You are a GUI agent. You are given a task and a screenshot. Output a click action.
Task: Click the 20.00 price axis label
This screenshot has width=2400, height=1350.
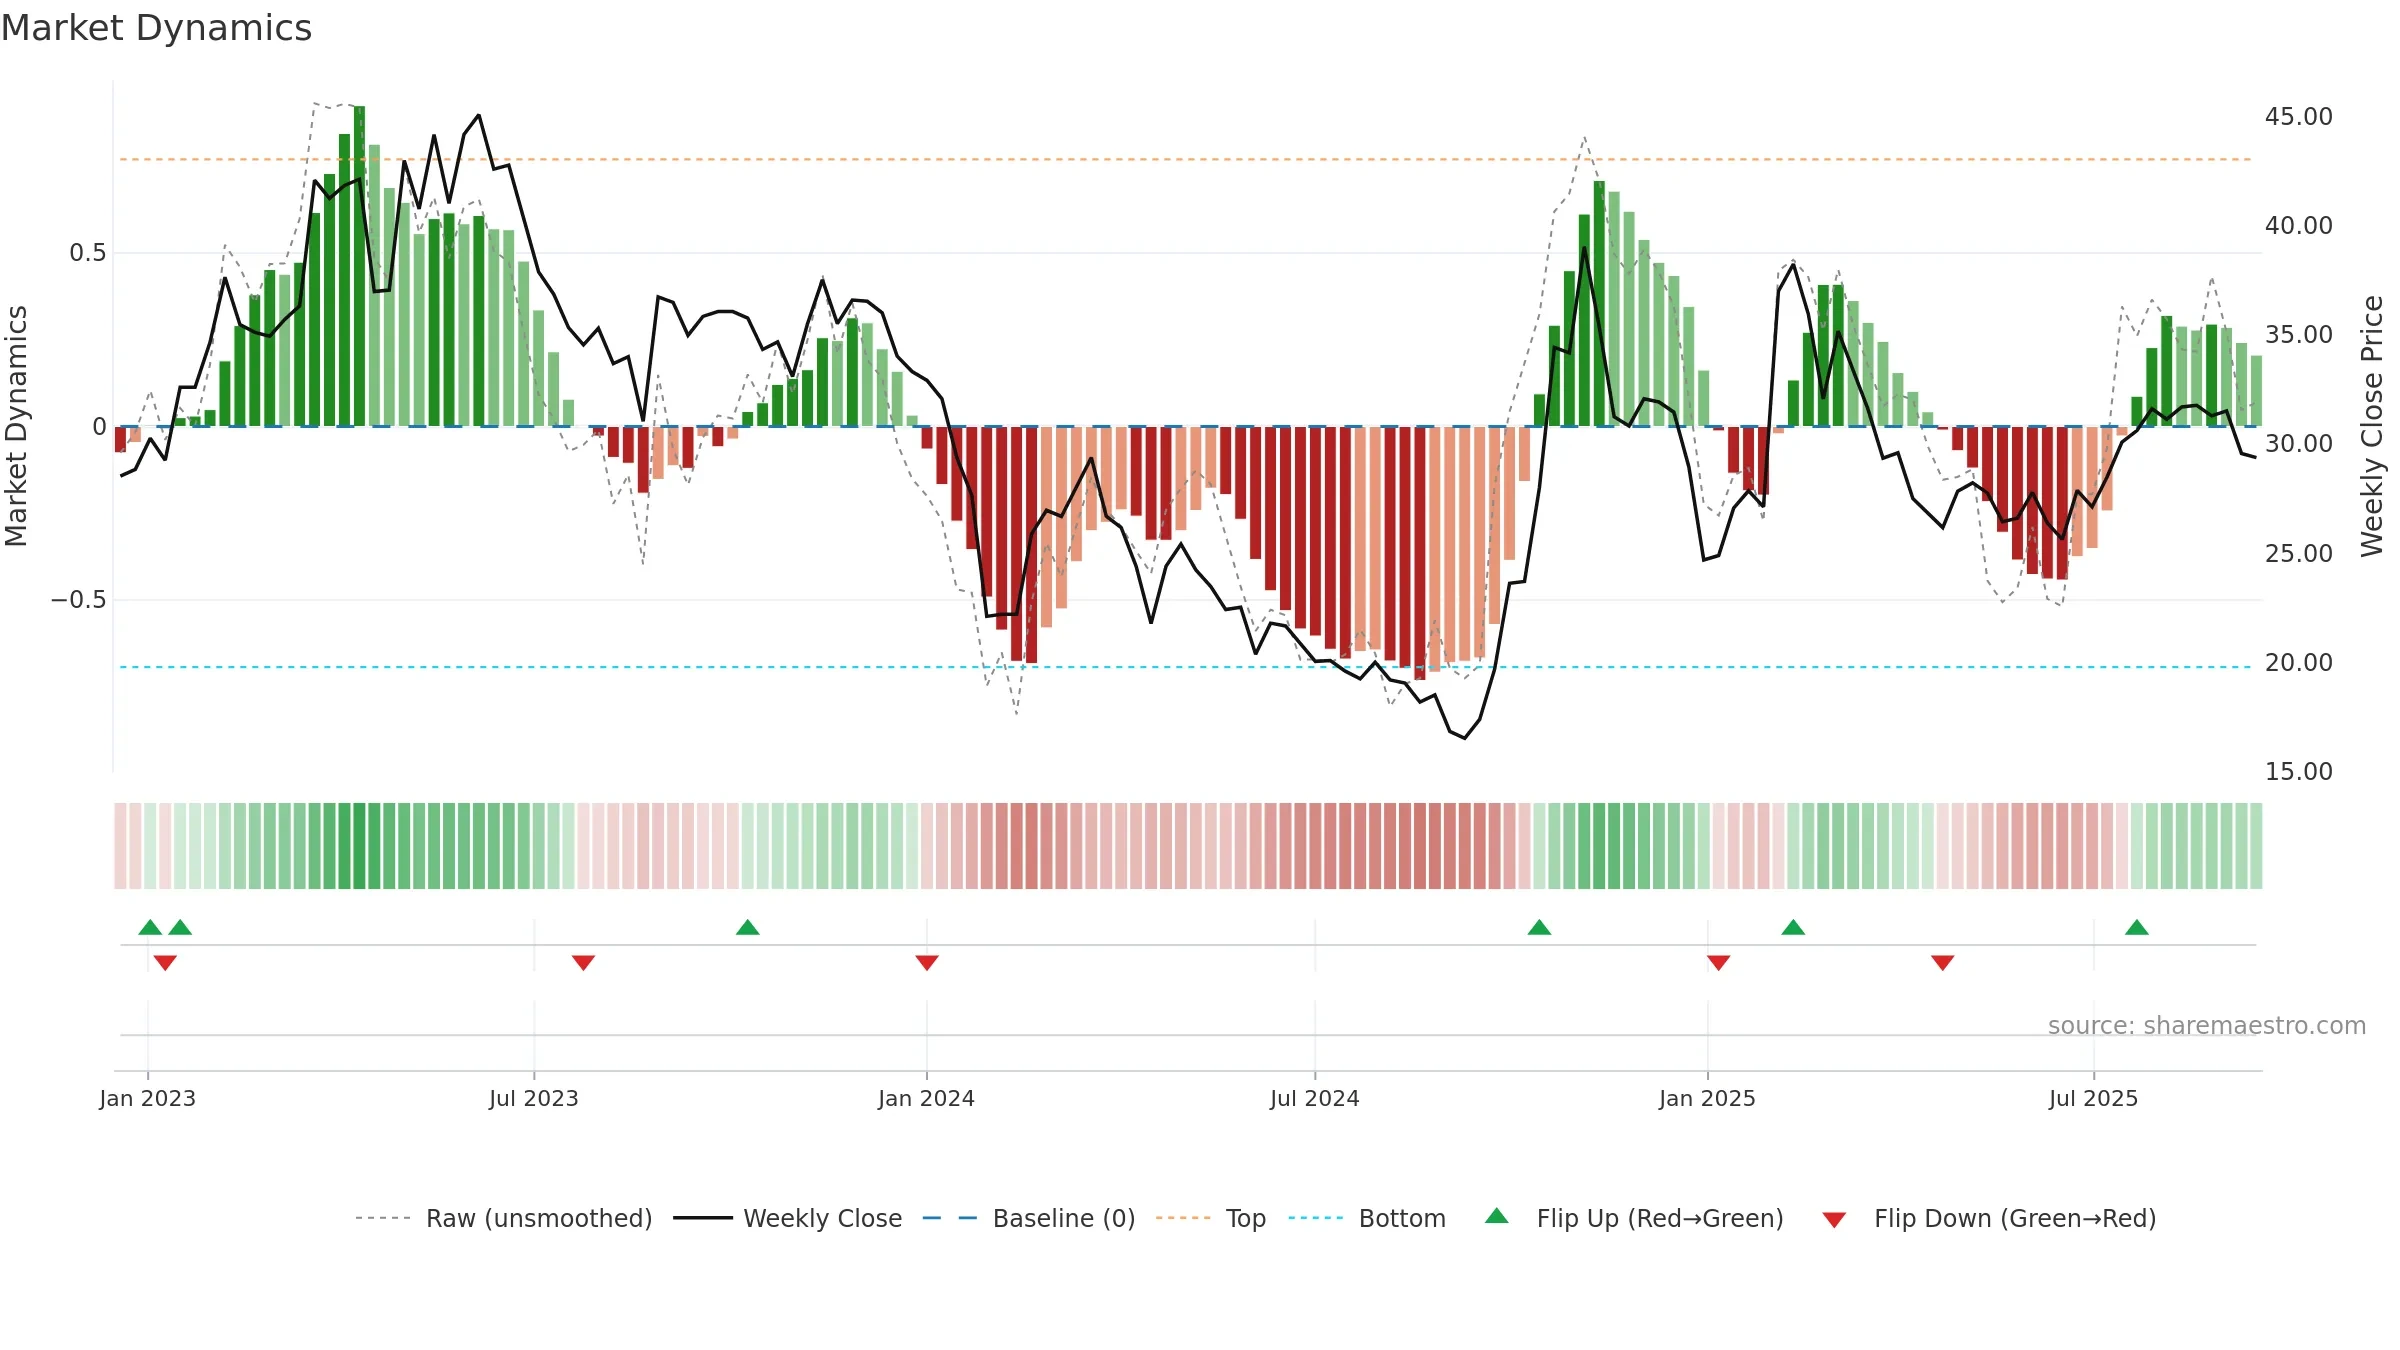(2299, 662)
